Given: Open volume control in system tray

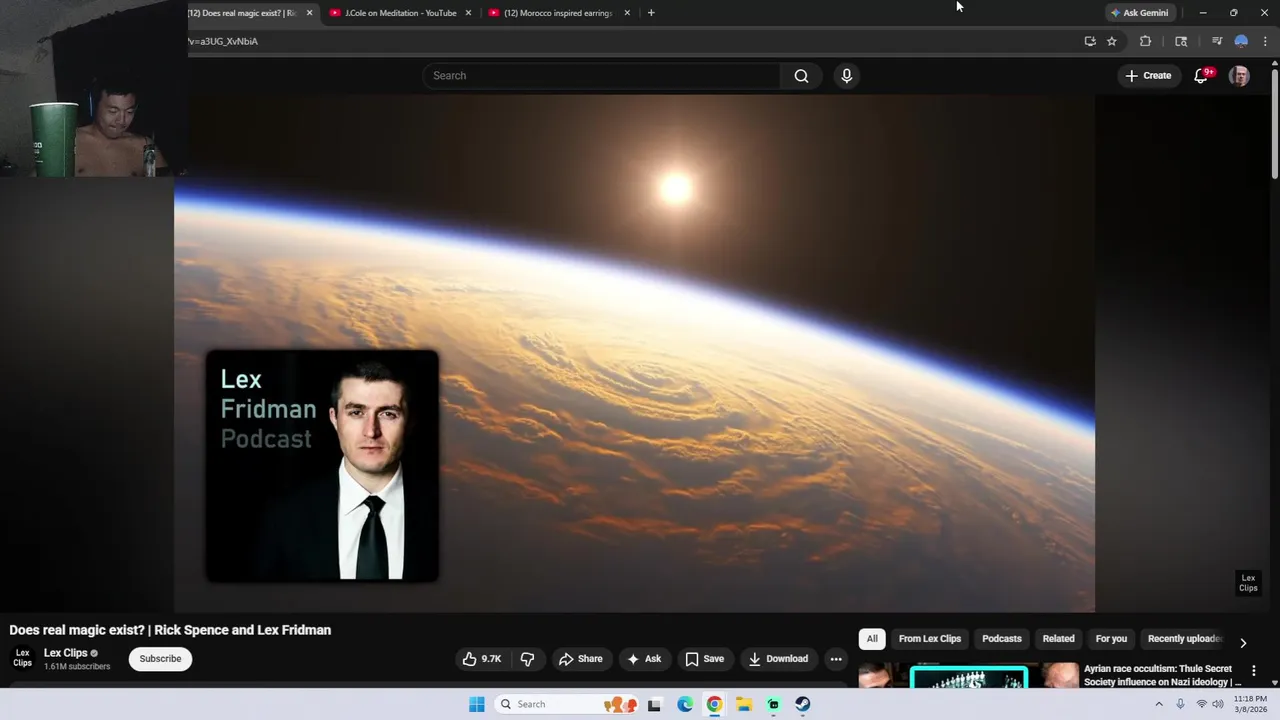Looking at the screenshot, I should click(x=1217, y=704).
